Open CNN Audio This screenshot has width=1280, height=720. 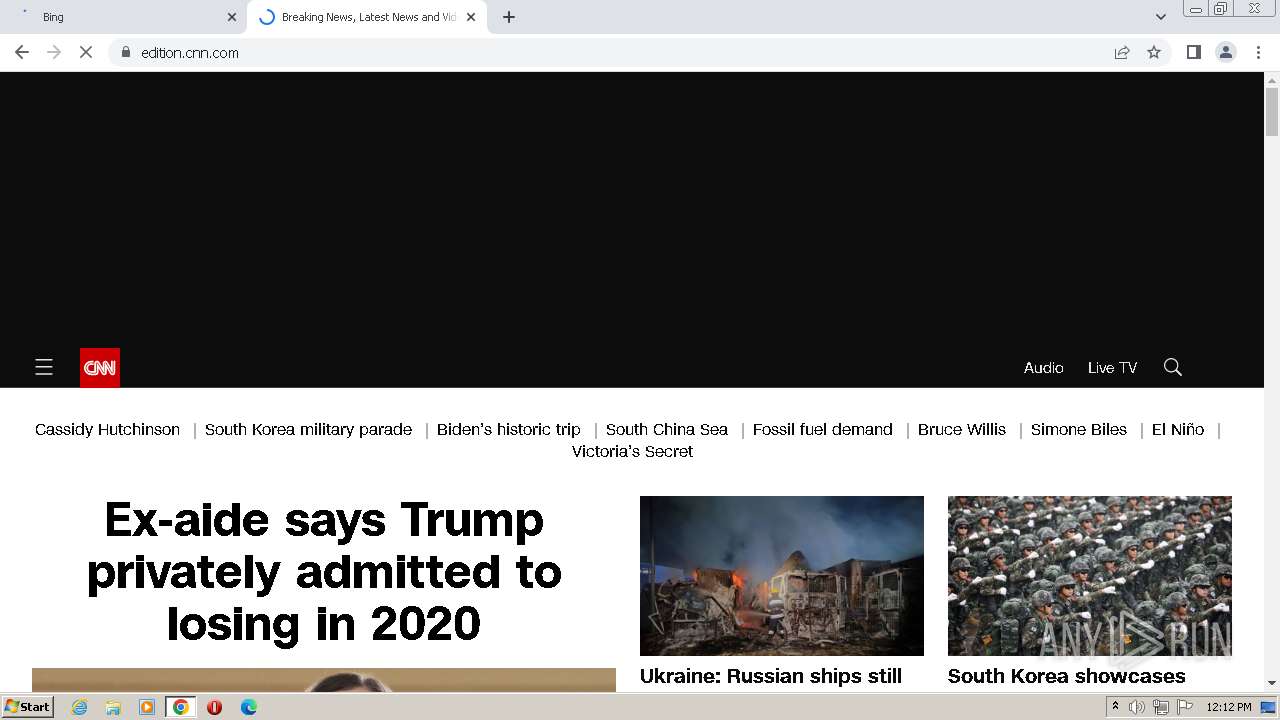1043,368
